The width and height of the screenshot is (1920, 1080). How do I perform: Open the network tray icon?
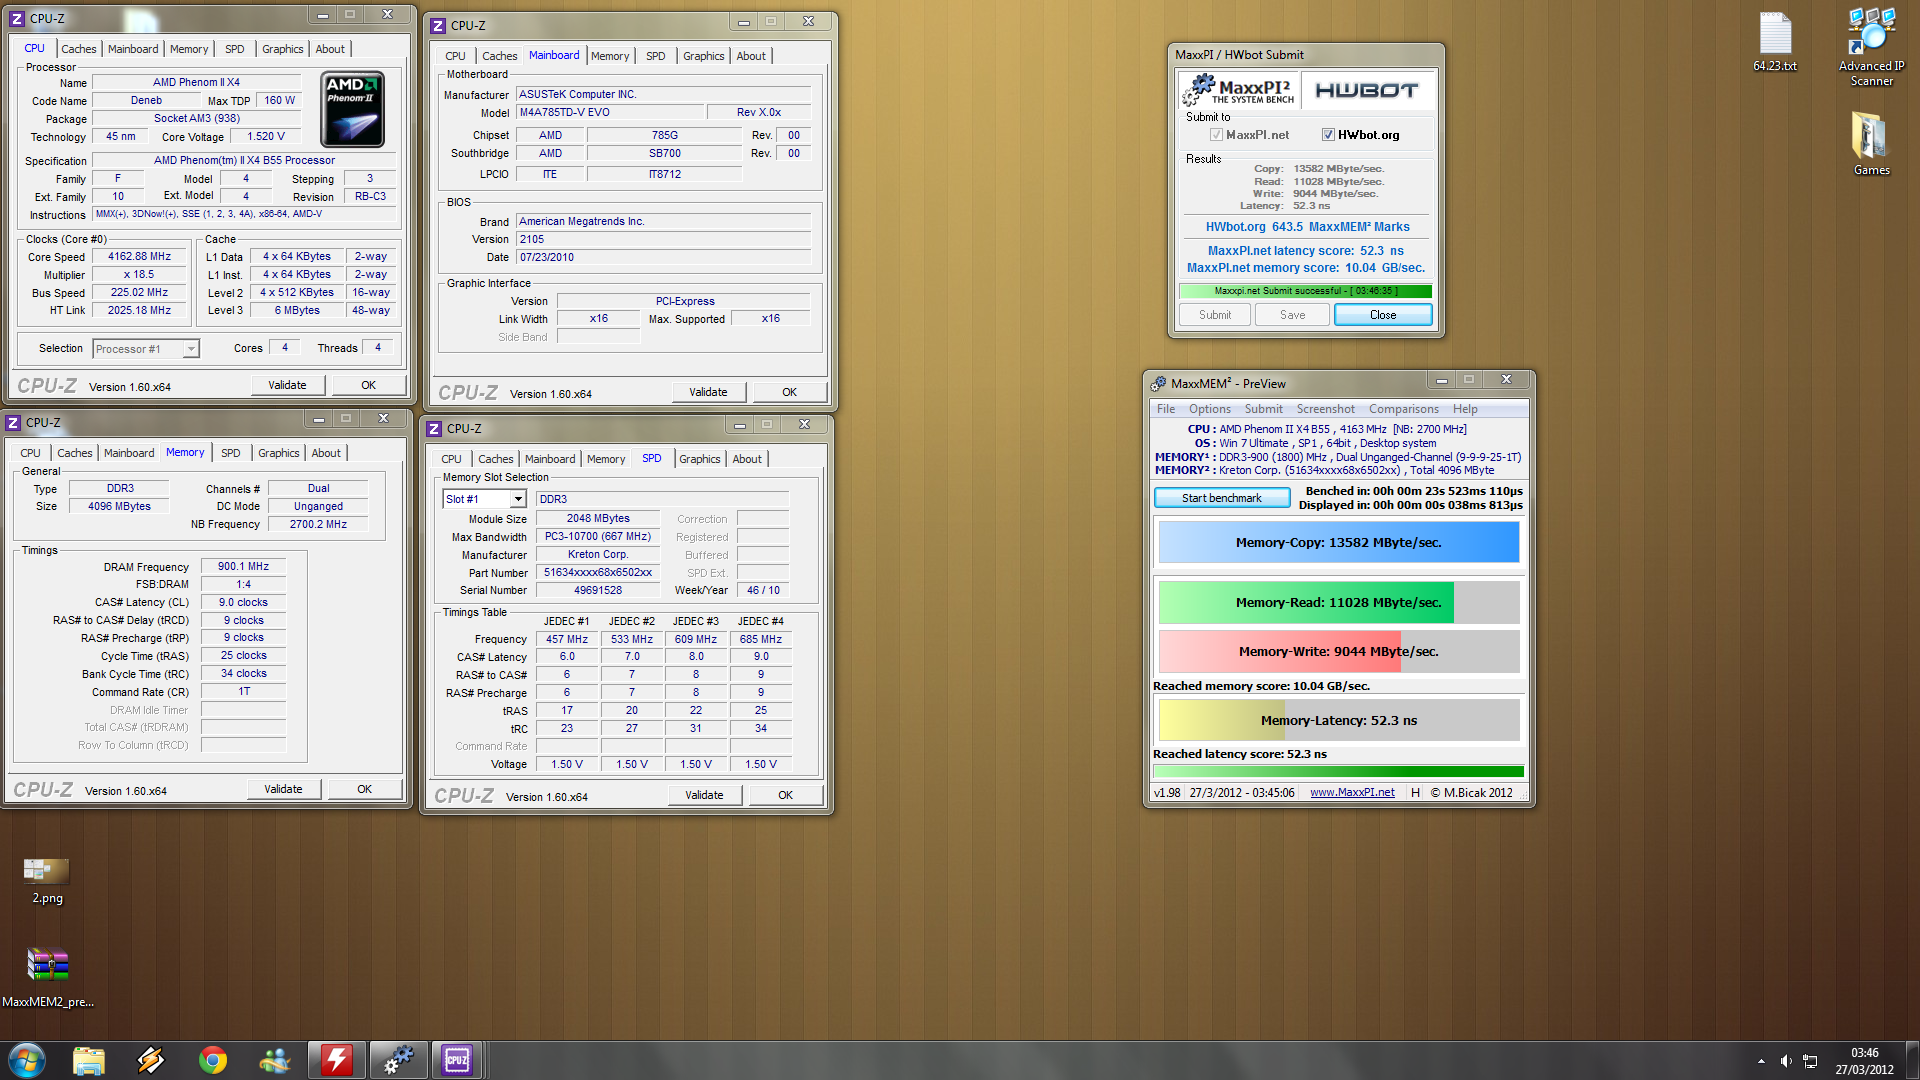pos(1810,1061)
